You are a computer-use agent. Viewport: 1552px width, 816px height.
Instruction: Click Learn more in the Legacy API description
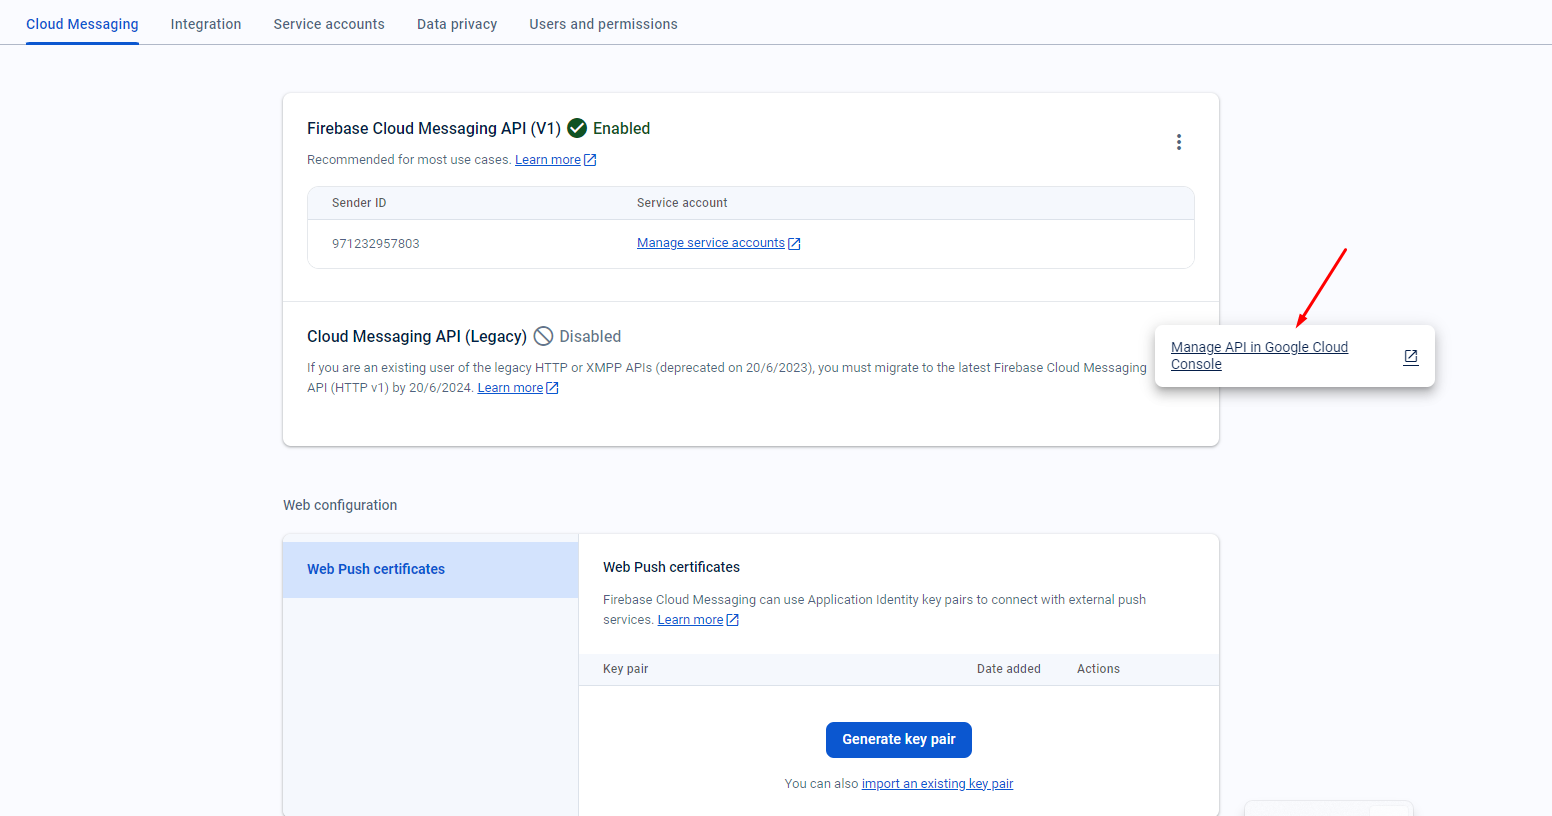(510, 388)
